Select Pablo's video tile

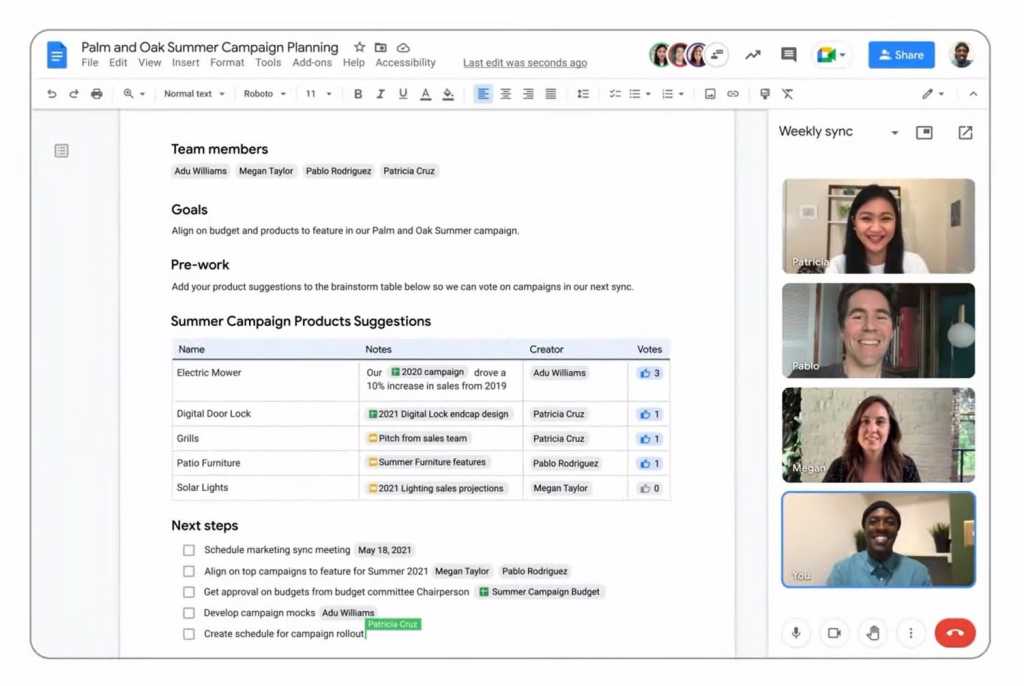(x=878, y=331)
